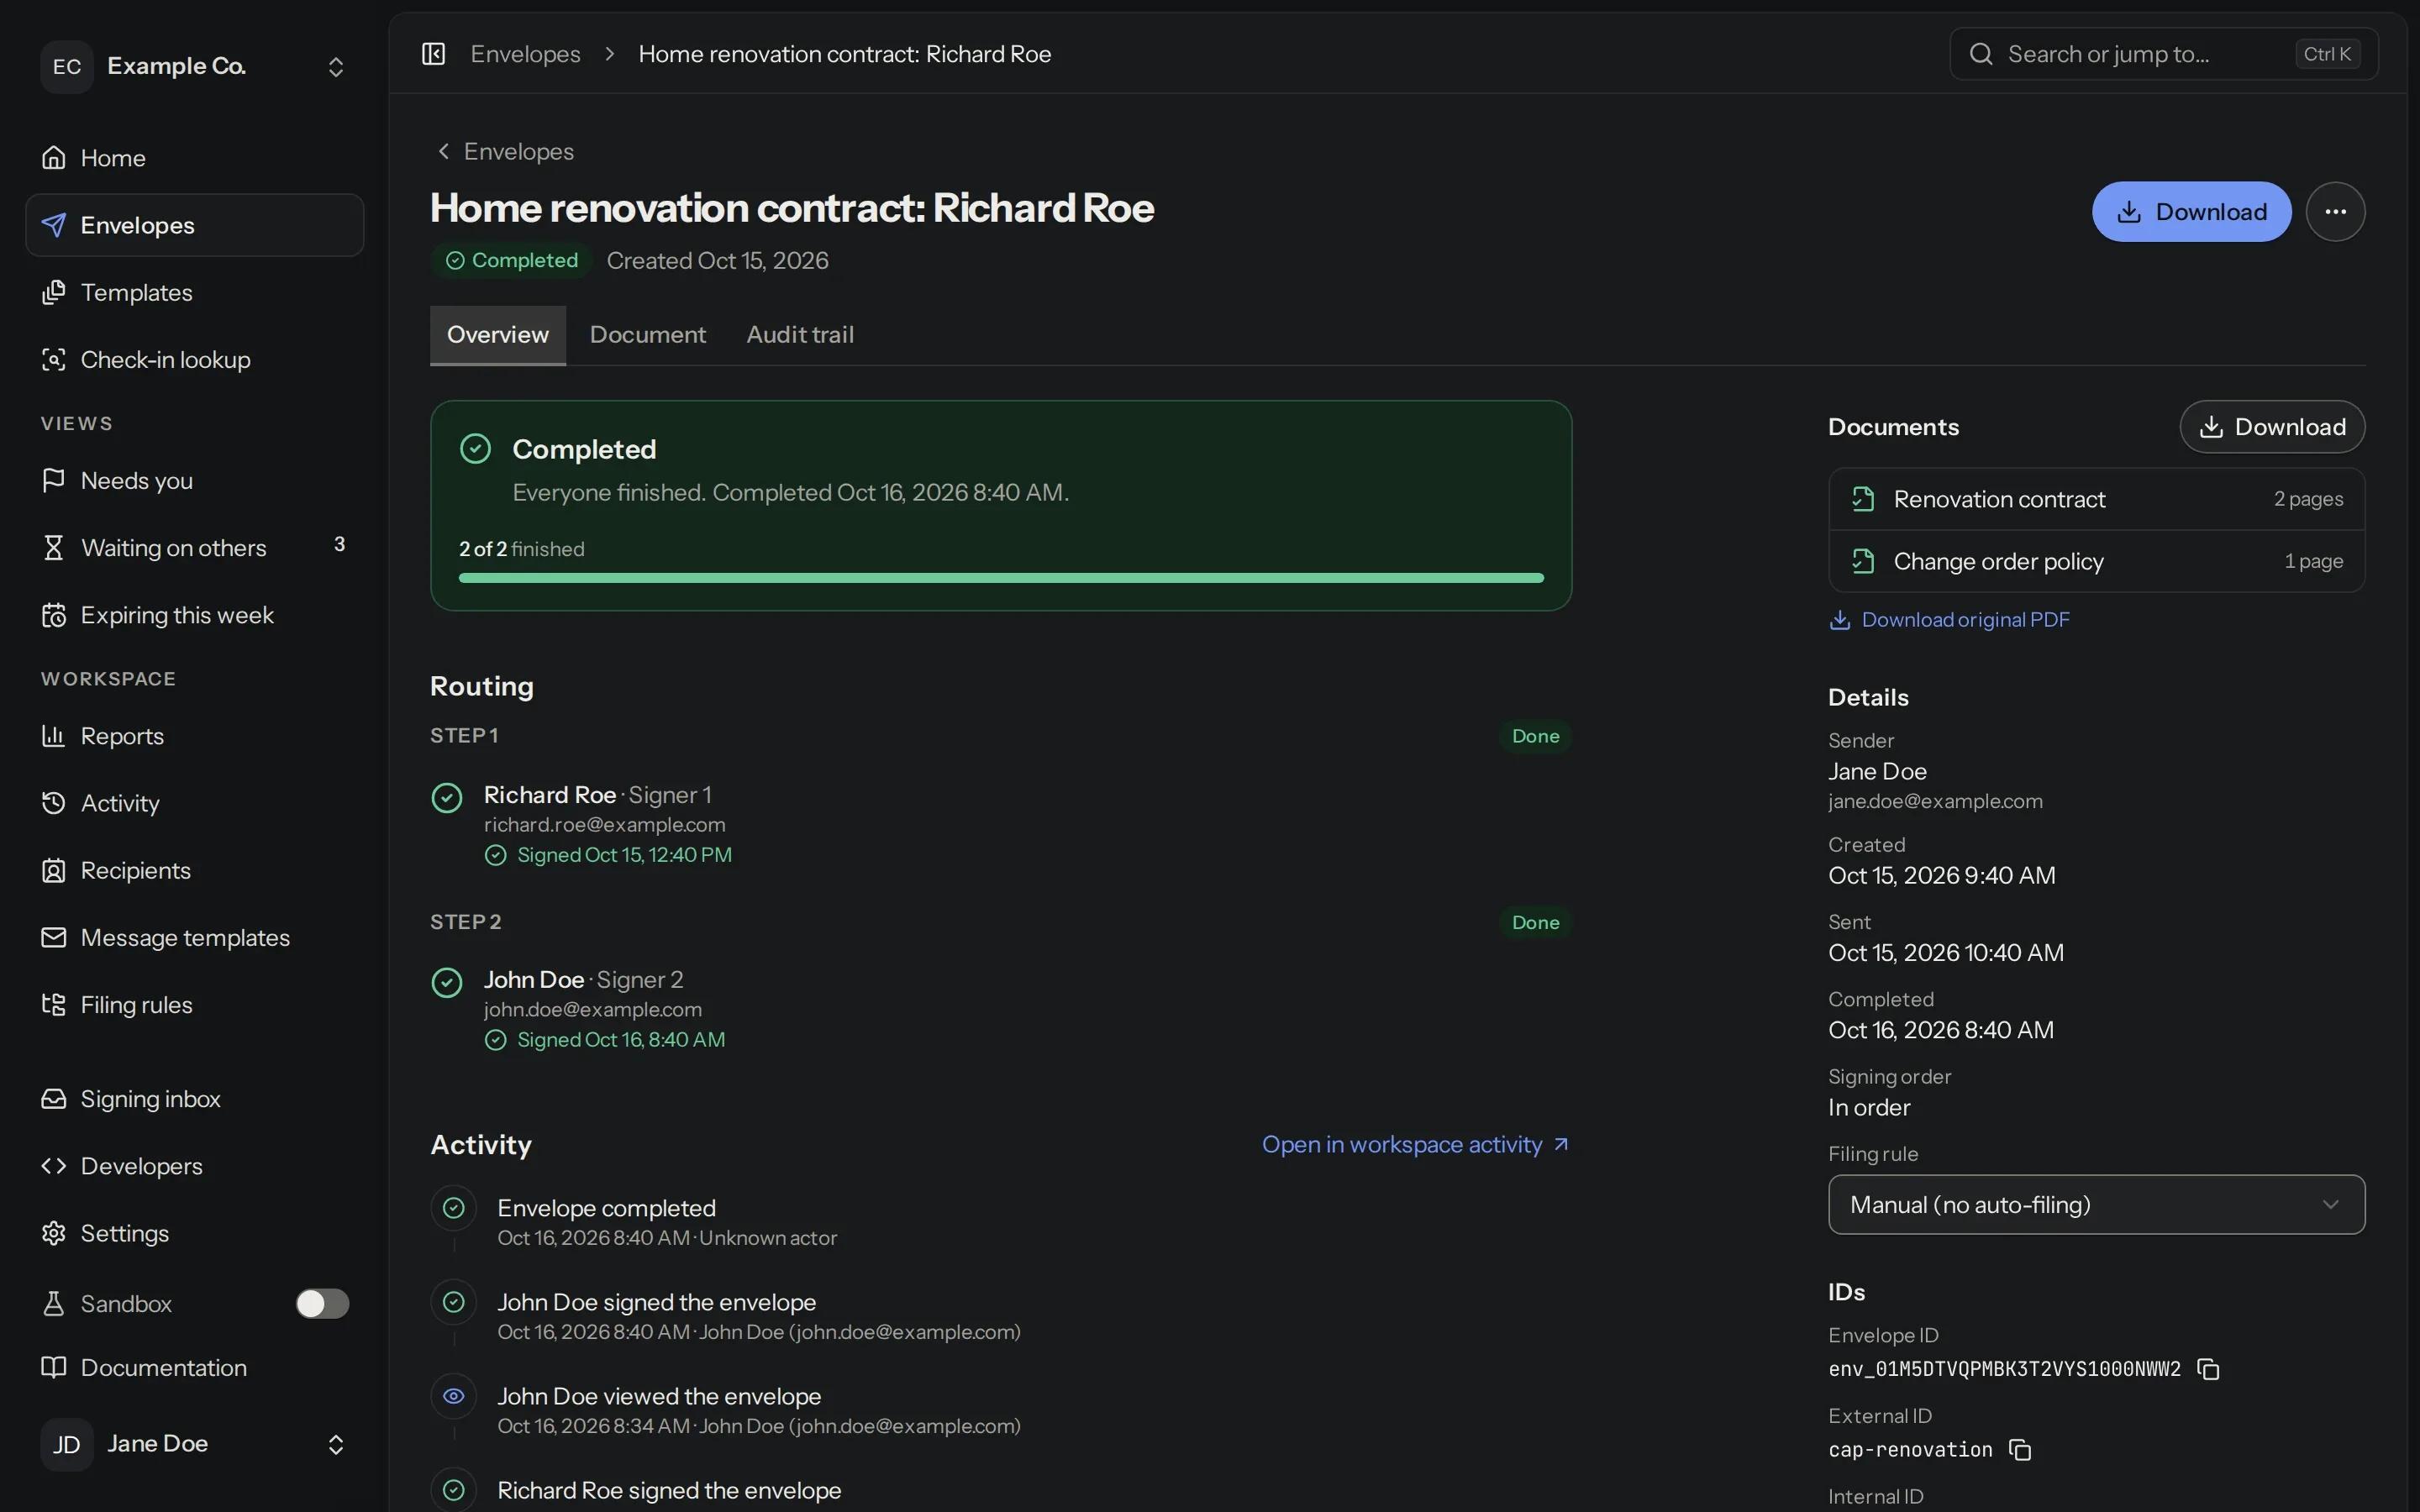Screen dimensions: 2420x1512
Task: Open Developers section
Action: [194, 1165]
